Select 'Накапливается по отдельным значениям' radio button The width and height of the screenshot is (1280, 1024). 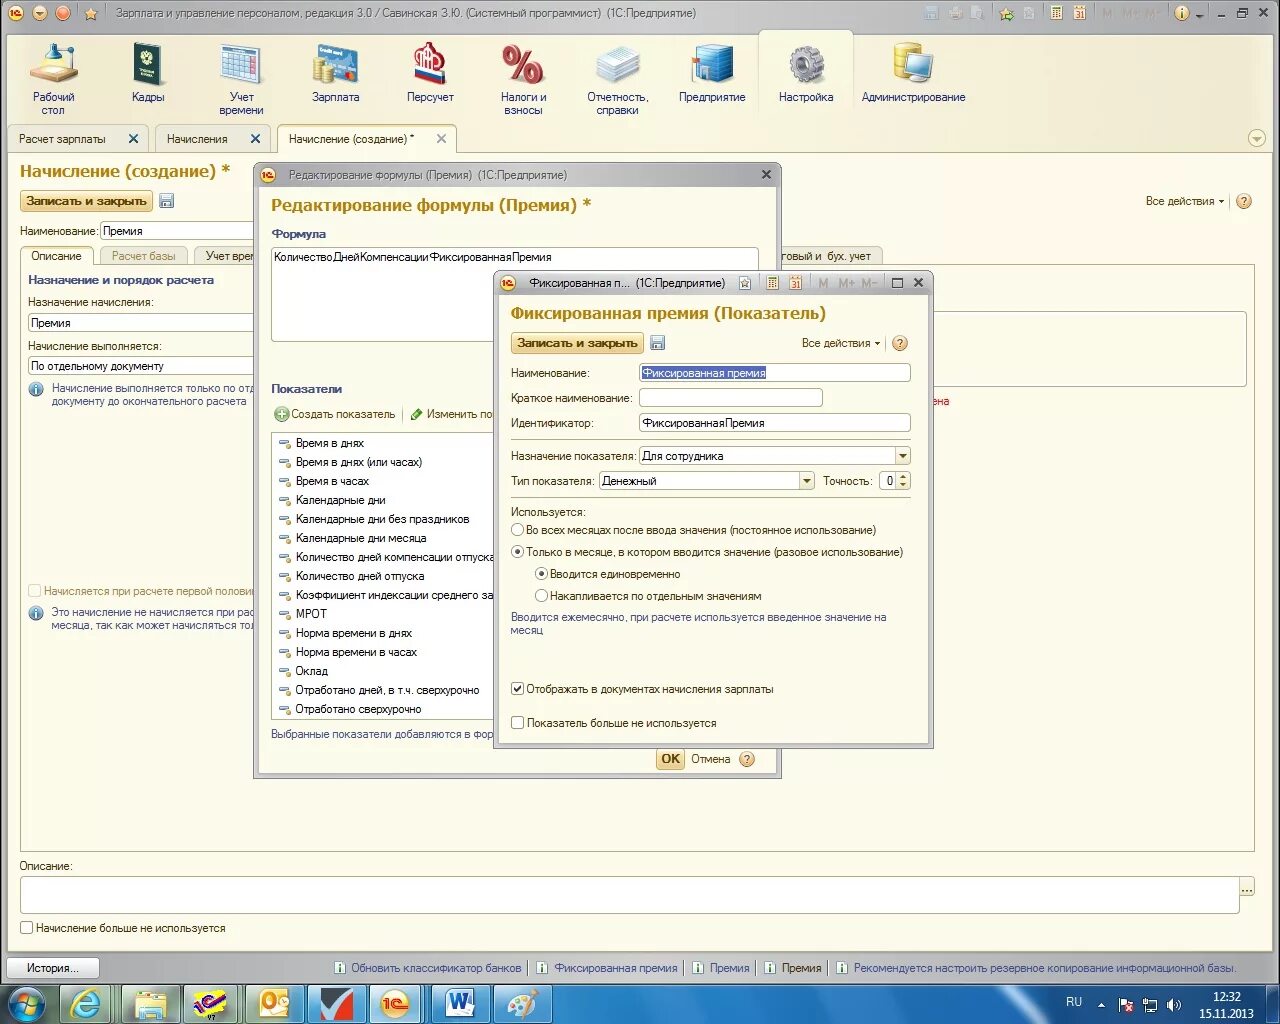tap(541, 596)
